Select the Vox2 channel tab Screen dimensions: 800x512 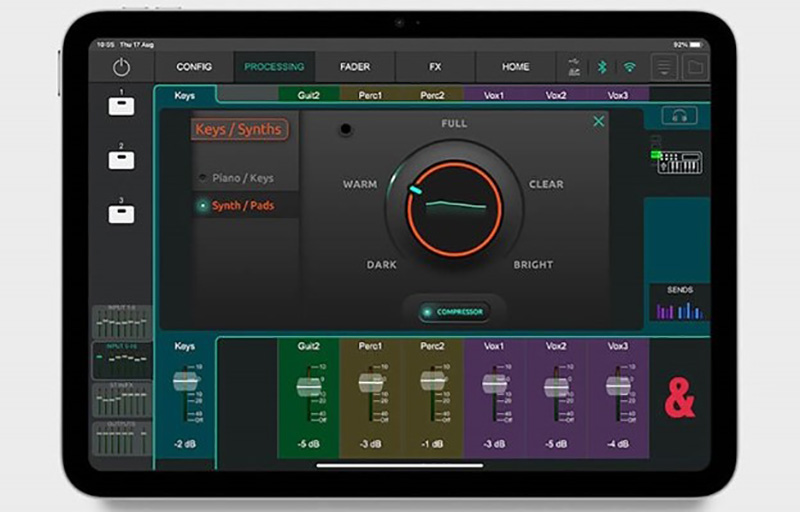pos(556,95)
